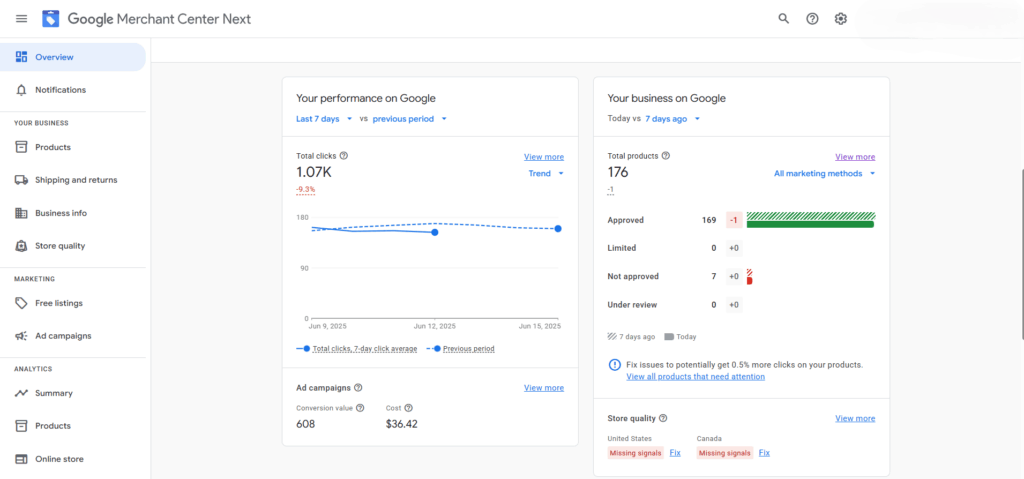This screenshot has width=1024, height=479.
Task: Open the hamburger main menu
Action: [x=22, y=18]
